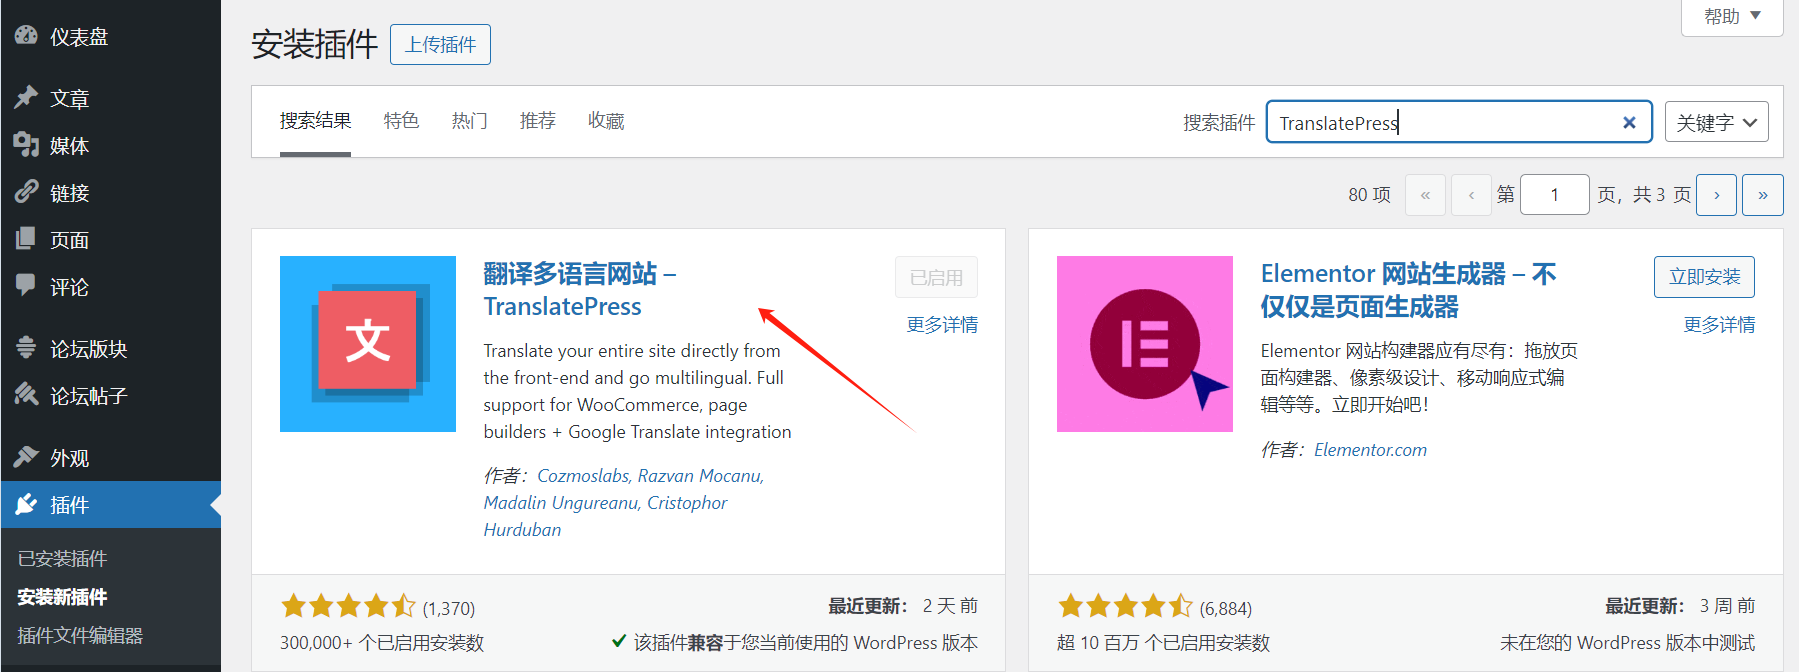This screenshot has width=1799, height=672.
Task: Go to 已安装插件 submenu
Action: click(x=62, y=558)
